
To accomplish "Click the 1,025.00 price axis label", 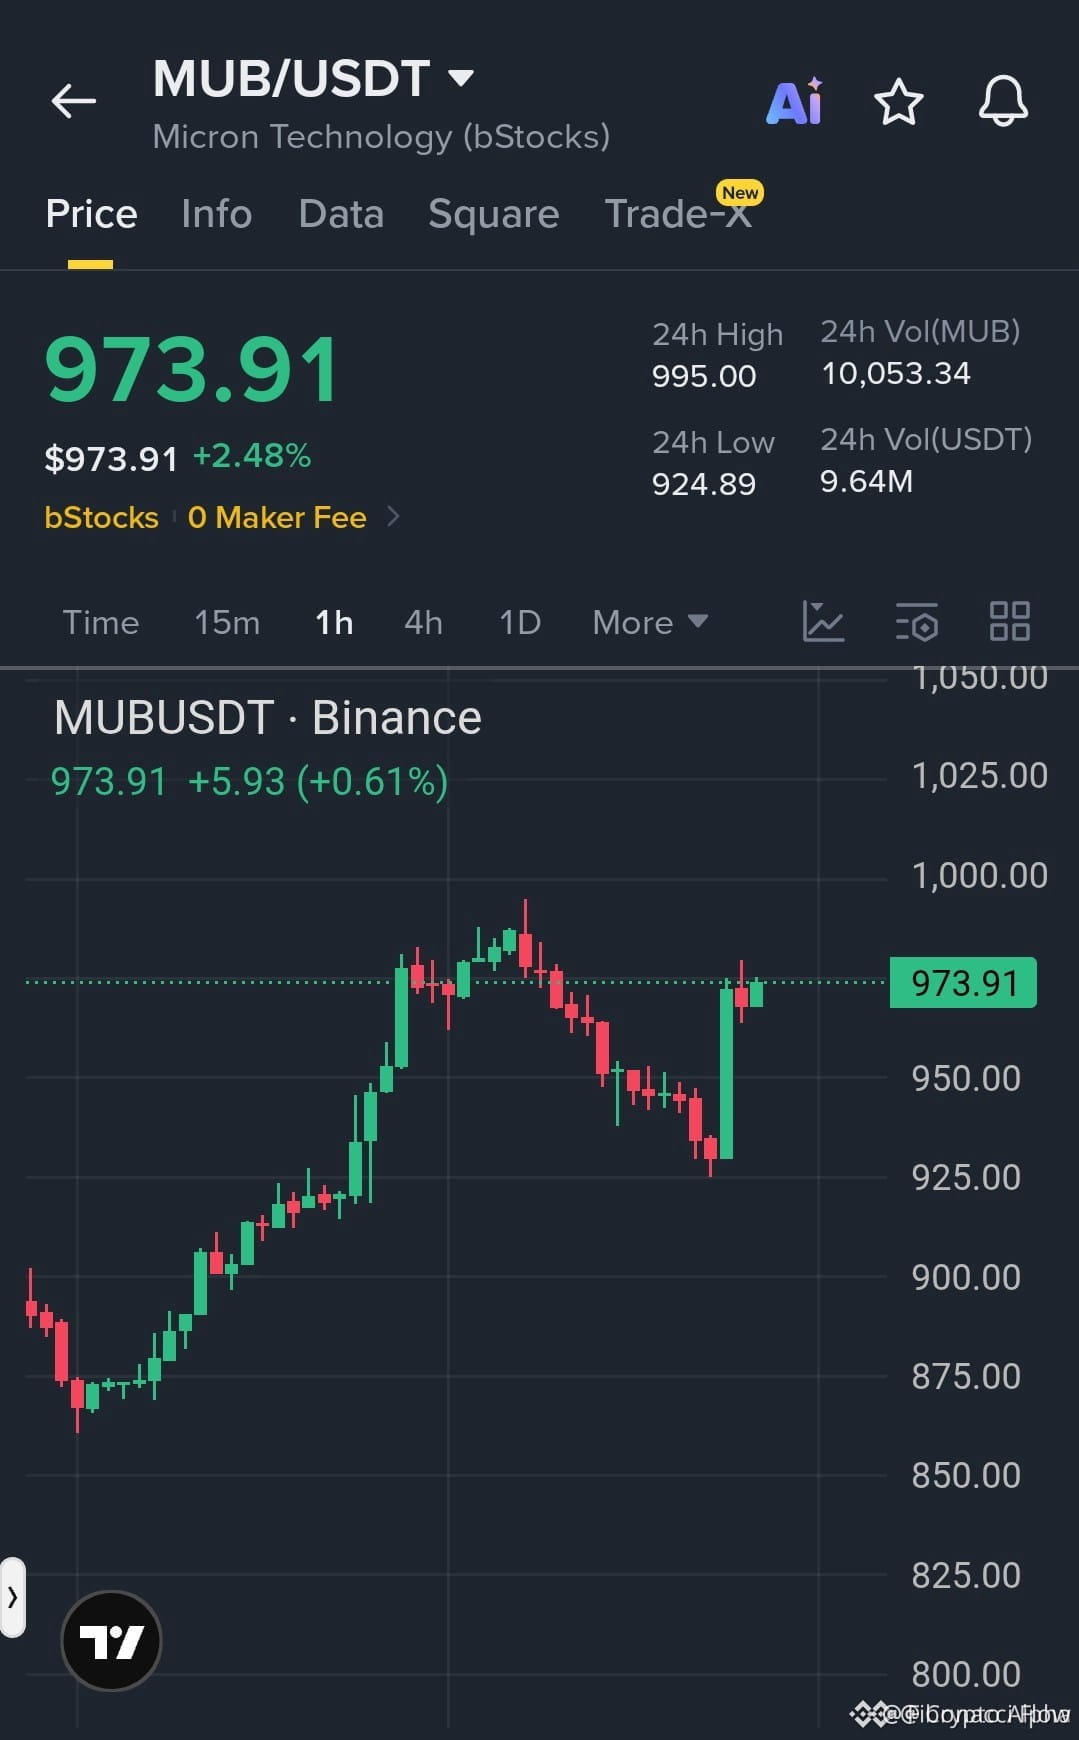I will (980, 775).
